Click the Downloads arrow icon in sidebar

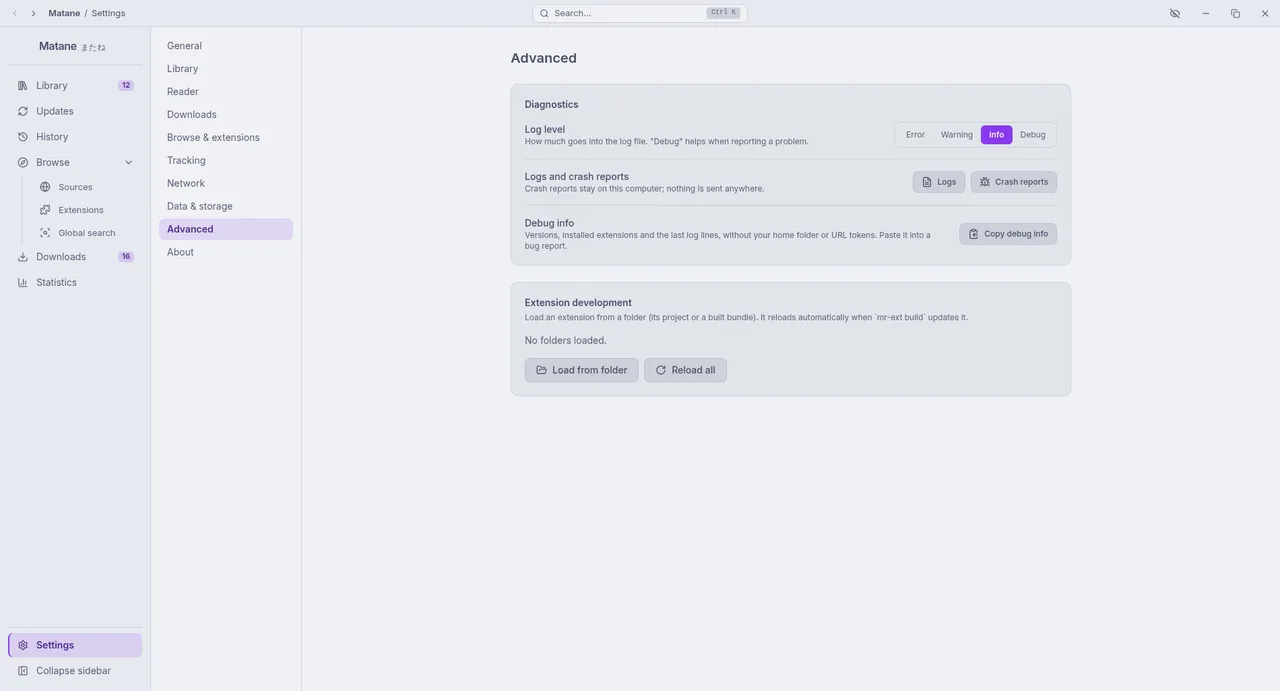click(23, 257)
